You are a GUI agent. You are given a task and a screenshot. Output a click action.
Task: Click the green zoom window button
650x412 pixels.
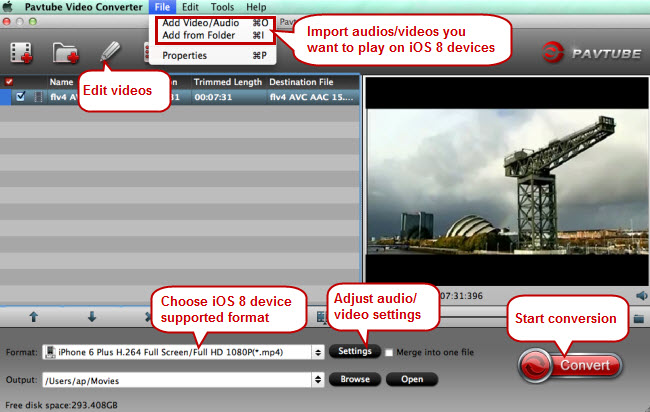pyautogui.click(x=33, y=22)
